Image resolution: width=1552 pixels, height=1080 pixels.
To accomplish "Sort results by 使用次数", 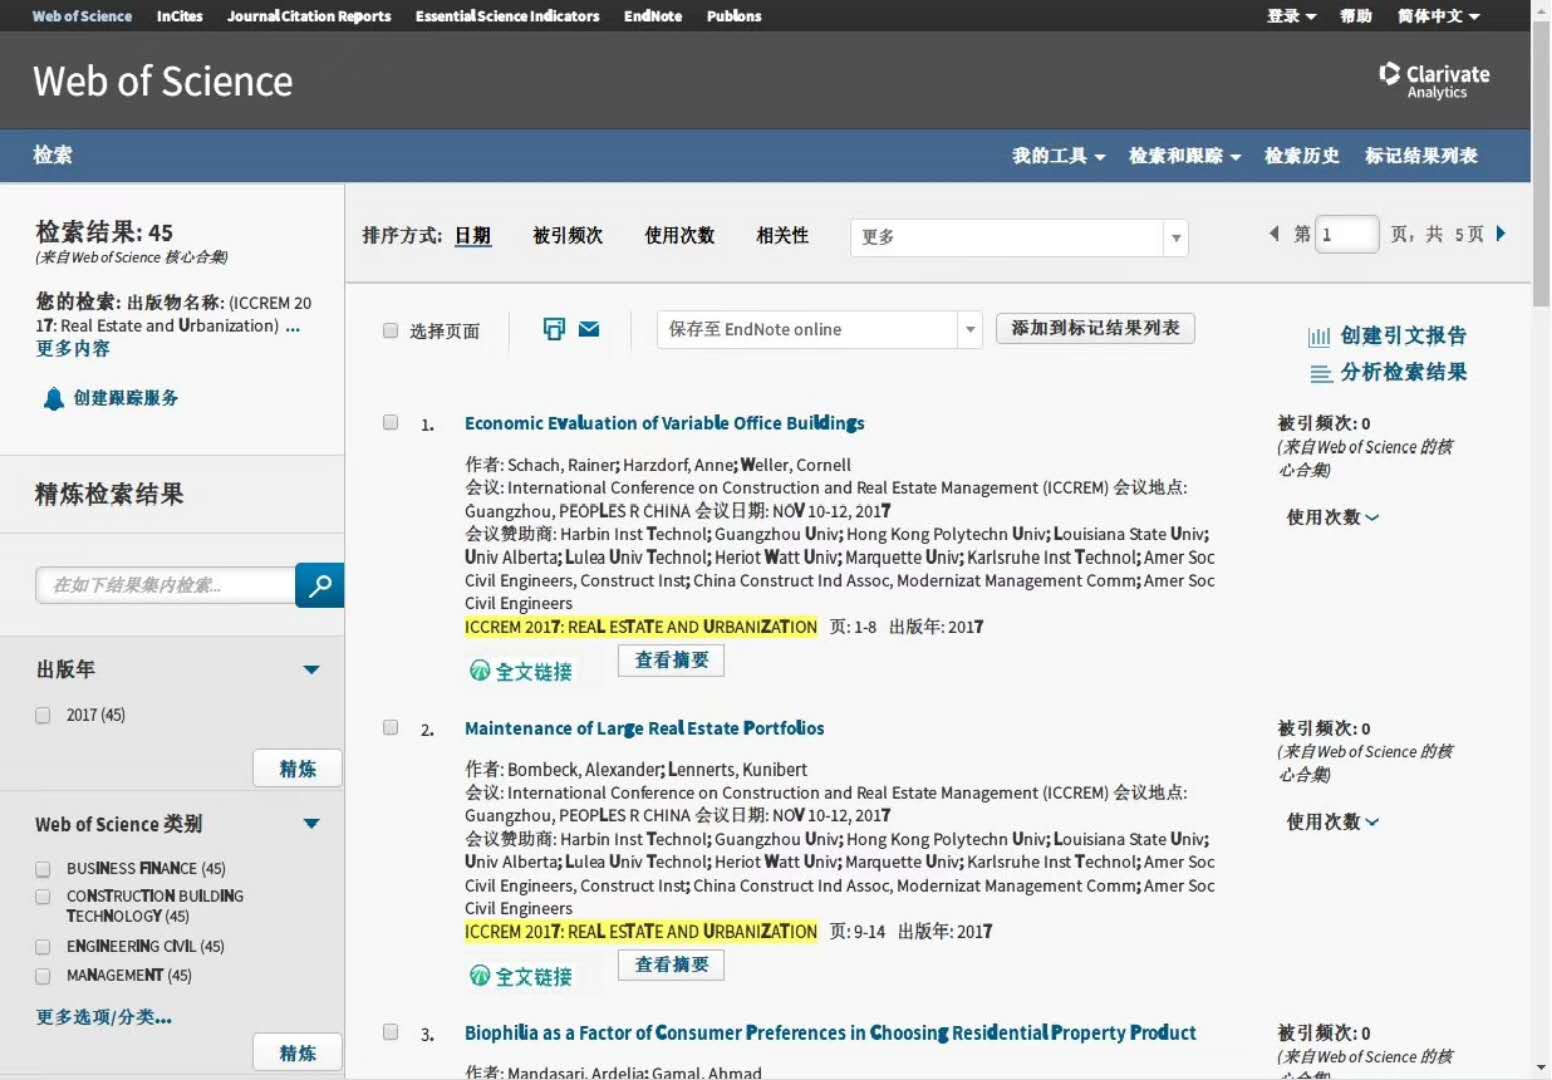I will point(680,236).
